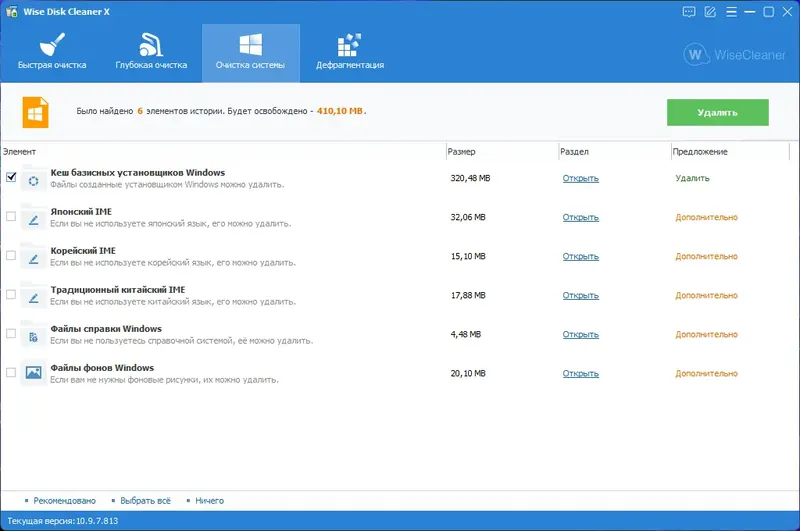Select the Очистка системы tab
The image size is (800, 531).
(x=251, y=53)
